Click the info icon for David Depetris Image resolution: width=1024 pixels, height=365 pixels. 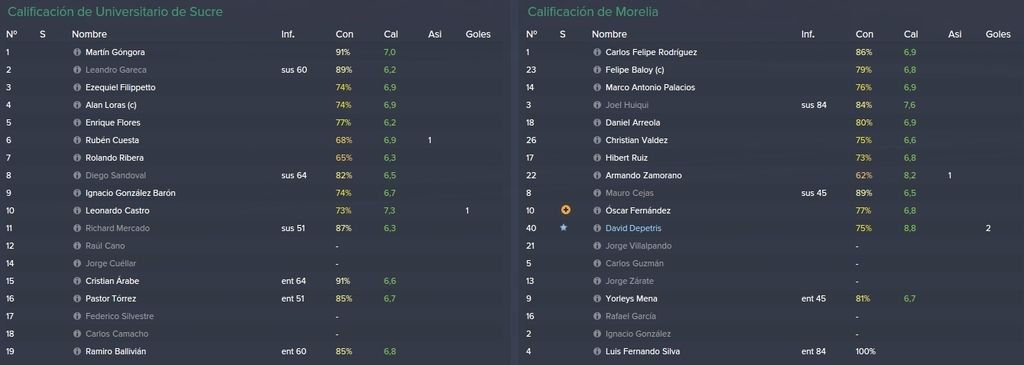point(597,229)
